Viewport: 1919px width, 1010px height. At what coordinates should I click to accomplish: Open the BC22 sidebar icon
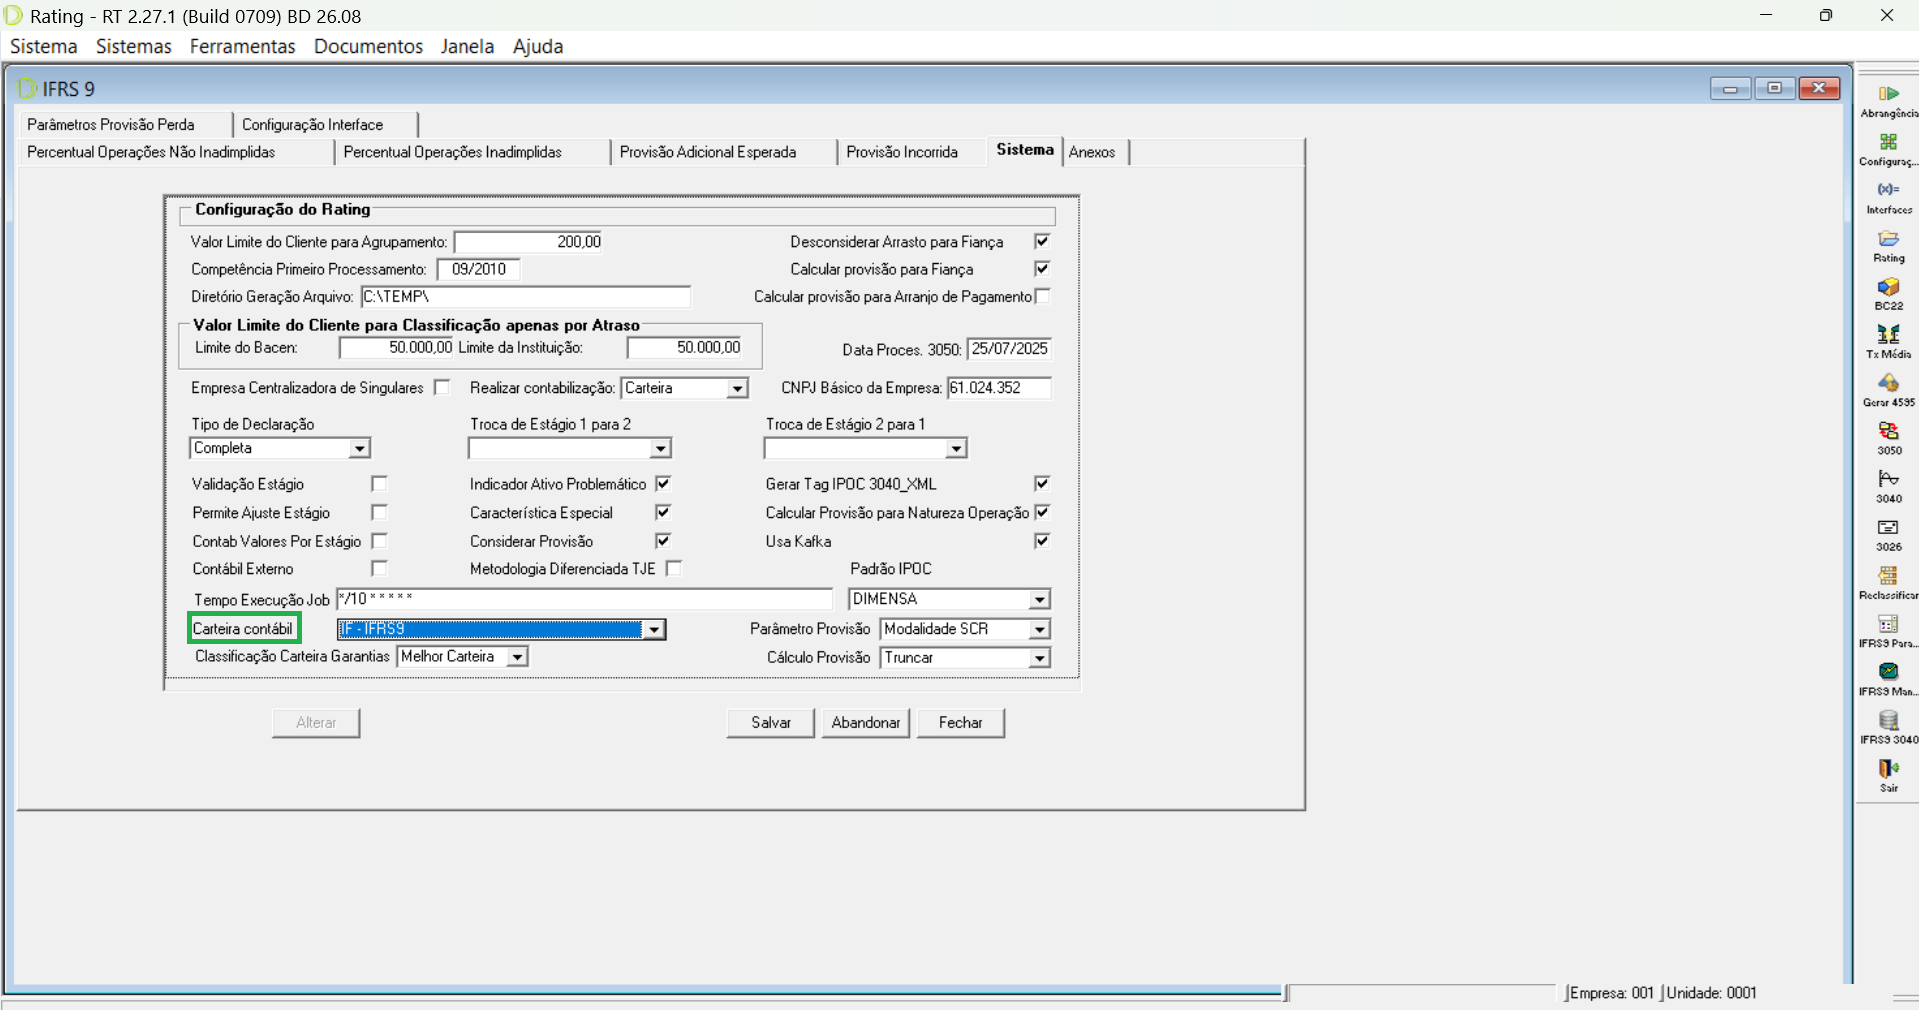click(1888, 287)
